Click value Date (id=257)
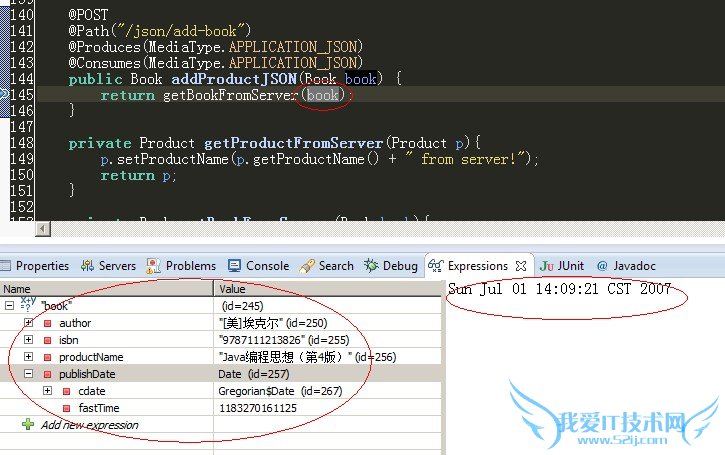Viewport: 725px width, 455px height. click(x=254, y=374)
